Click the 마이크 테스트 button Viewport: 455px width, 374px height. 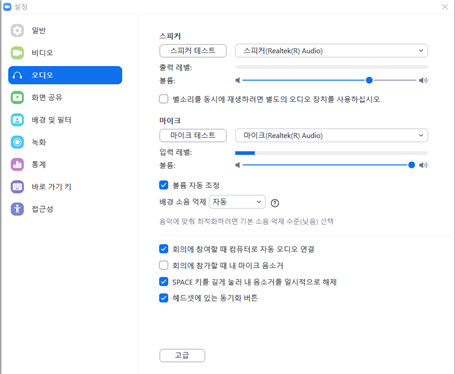193,135
